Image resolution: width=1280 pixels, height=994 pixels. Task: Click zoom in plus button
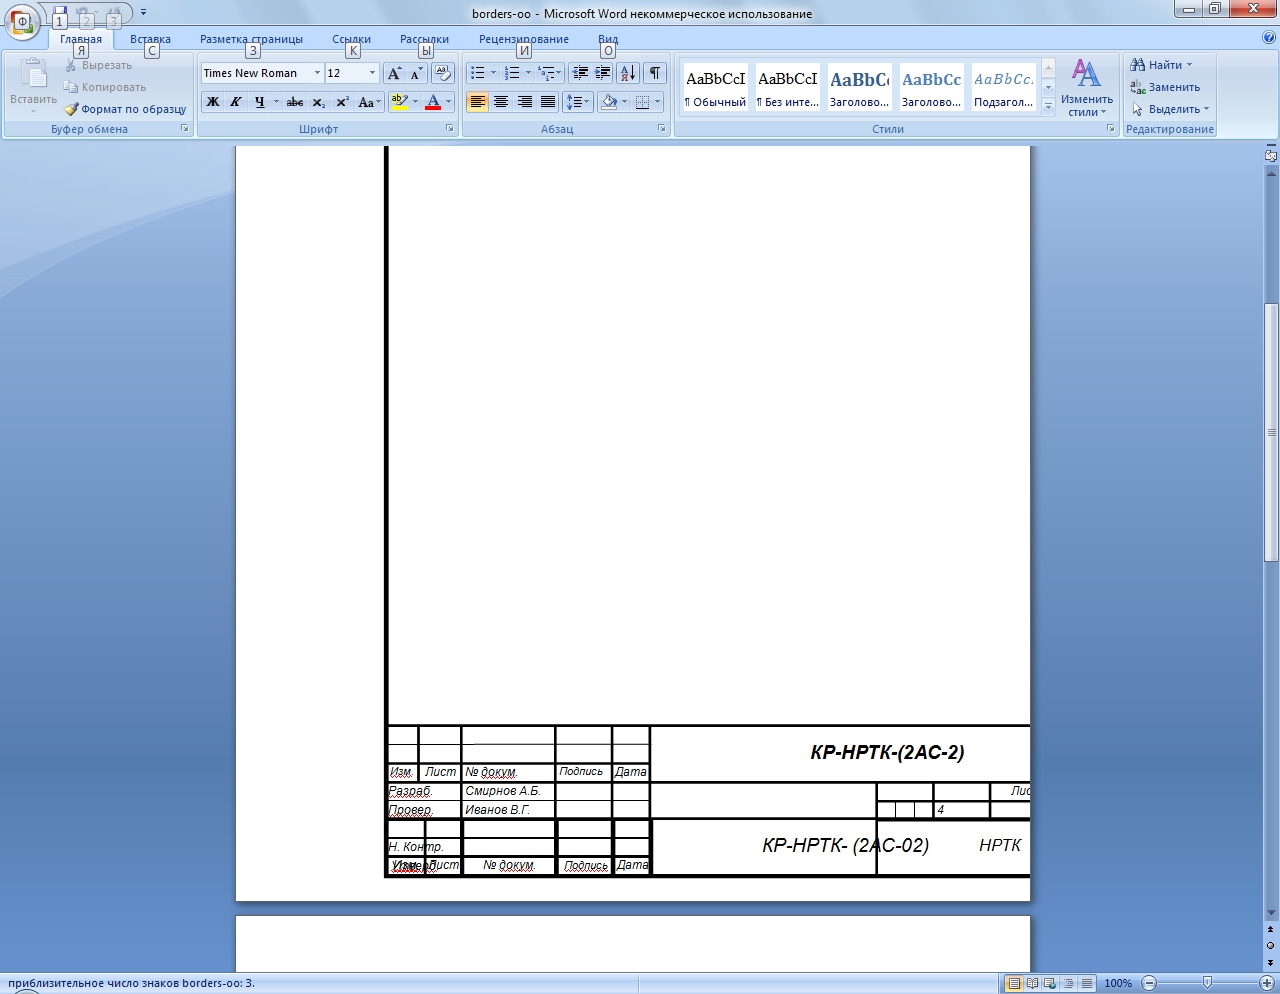pos(1267,983)
